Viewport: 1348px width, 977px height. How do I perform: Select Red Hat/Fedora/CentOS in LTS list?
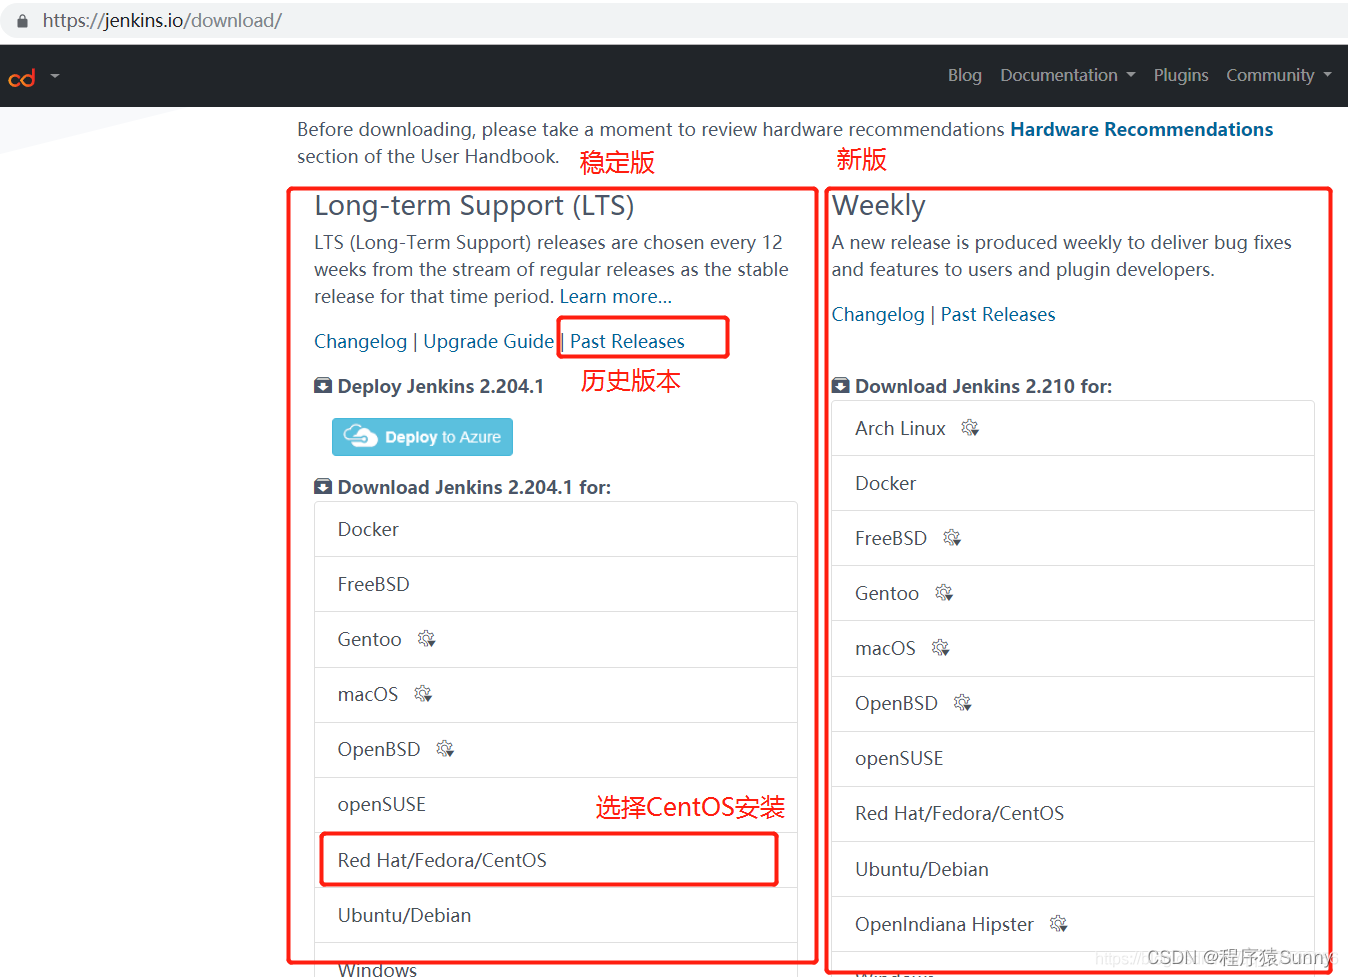(x=556, y=860)
